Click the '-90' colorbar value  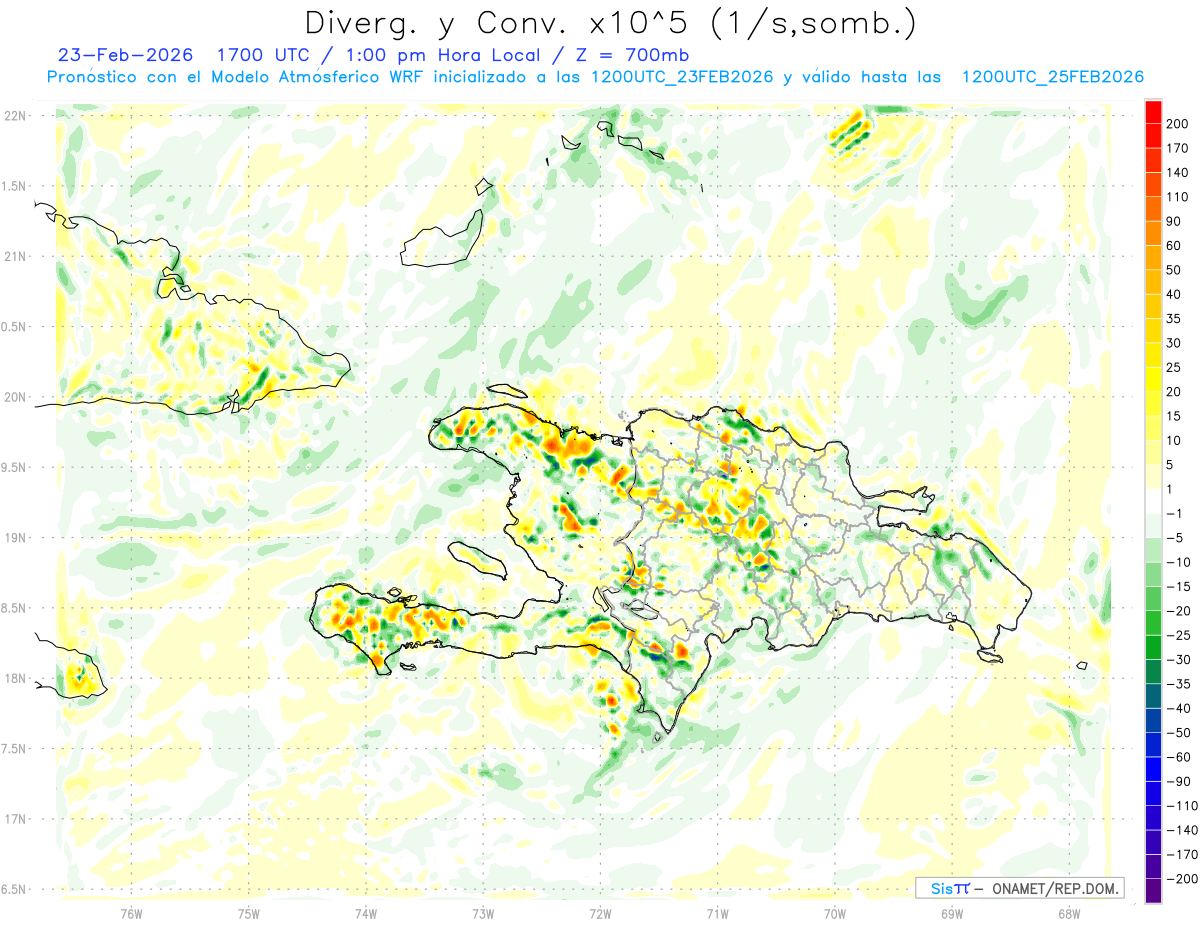click(x=1178, y=781)
